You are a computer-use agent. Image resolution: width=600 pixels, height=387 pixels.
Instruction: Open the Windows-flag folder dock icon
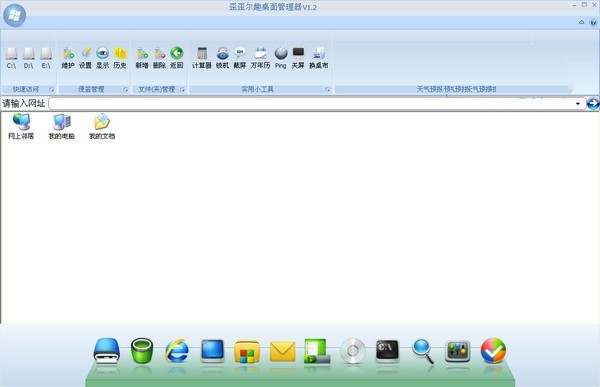point(247,351)
